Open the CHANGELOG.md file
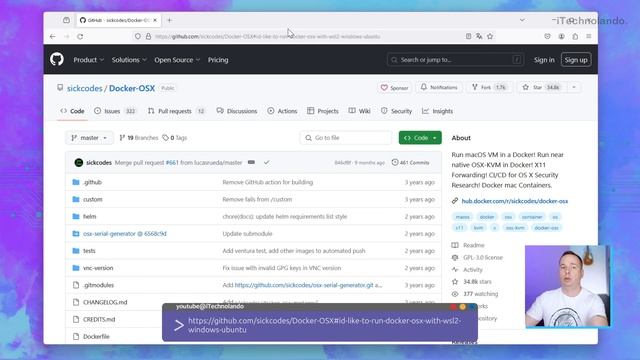 point(105,302)
